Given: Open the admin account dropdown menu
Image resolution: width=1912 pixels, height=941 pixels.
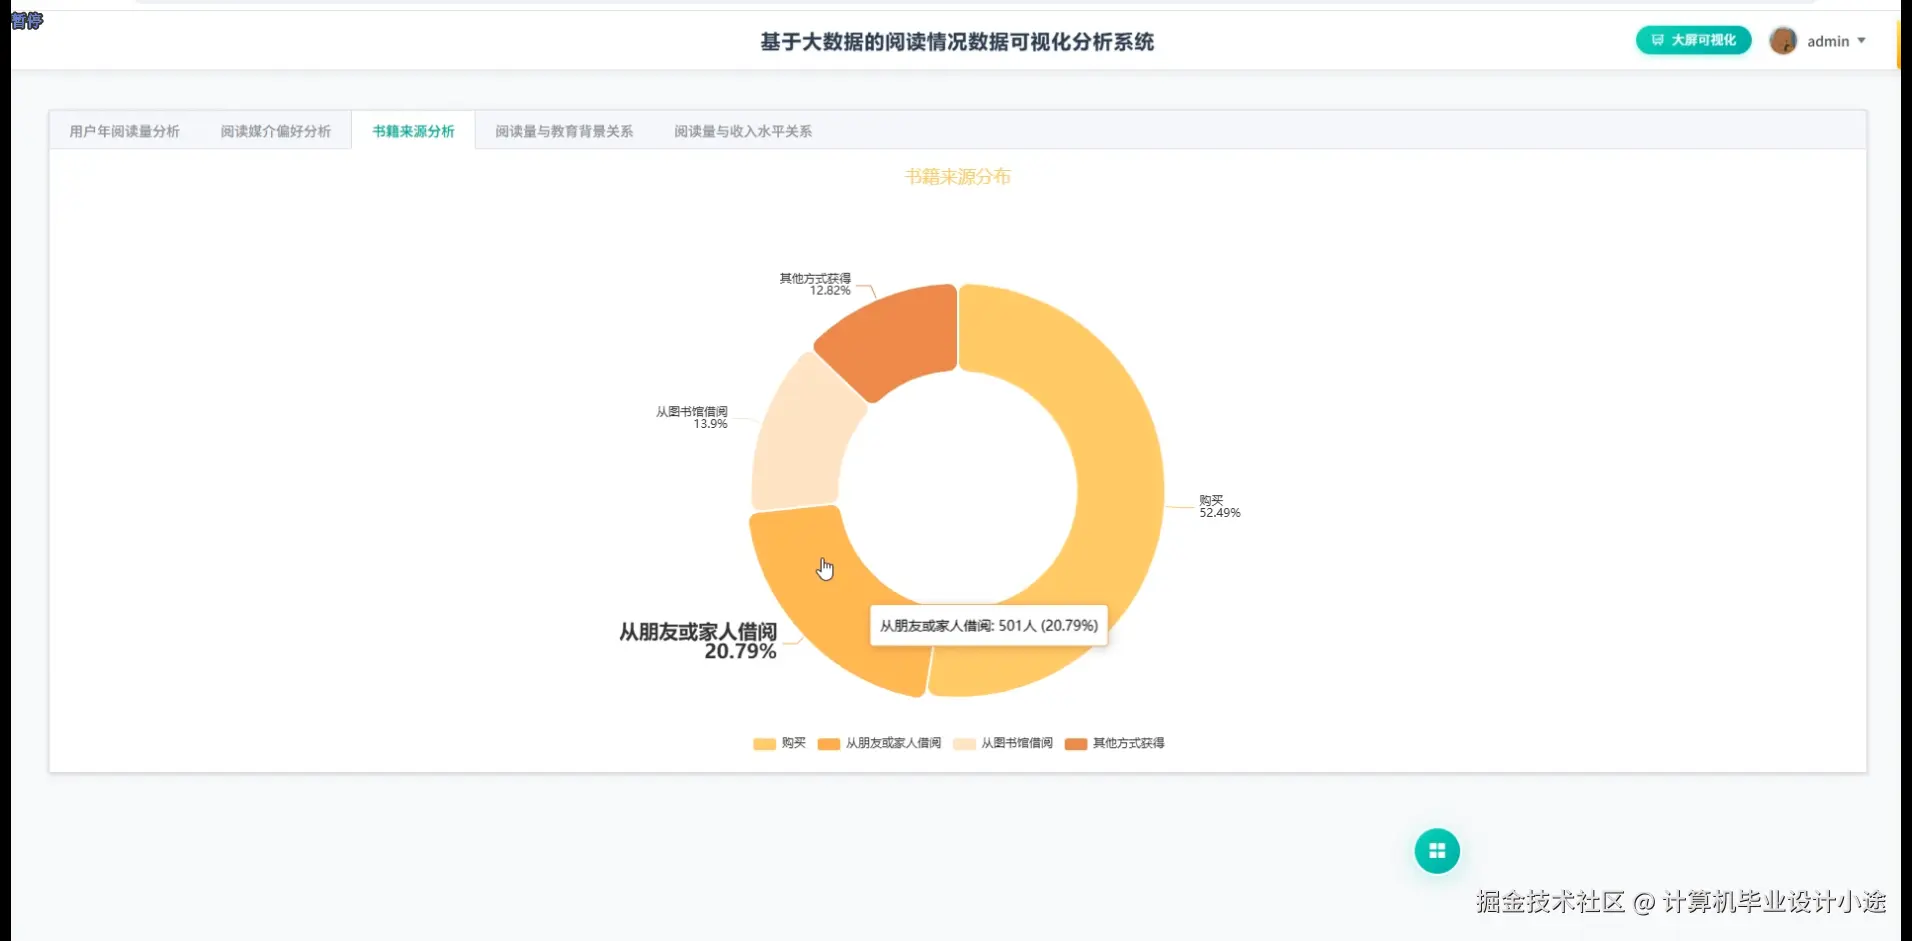Looking at the screenshot, I should [1828, 41].
